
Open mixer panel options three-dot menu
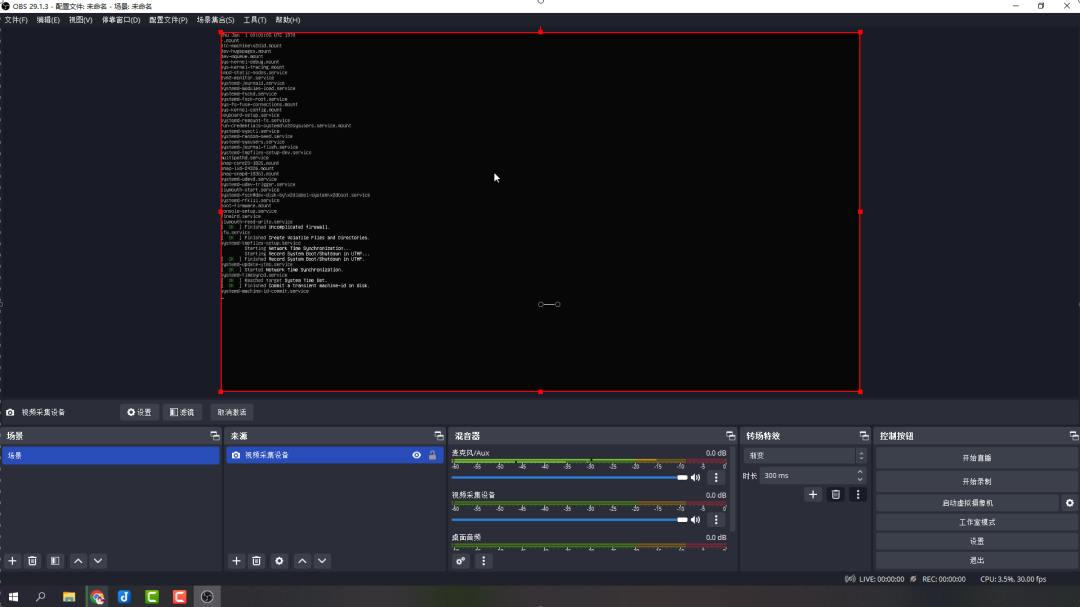click(x=484, y=561)
